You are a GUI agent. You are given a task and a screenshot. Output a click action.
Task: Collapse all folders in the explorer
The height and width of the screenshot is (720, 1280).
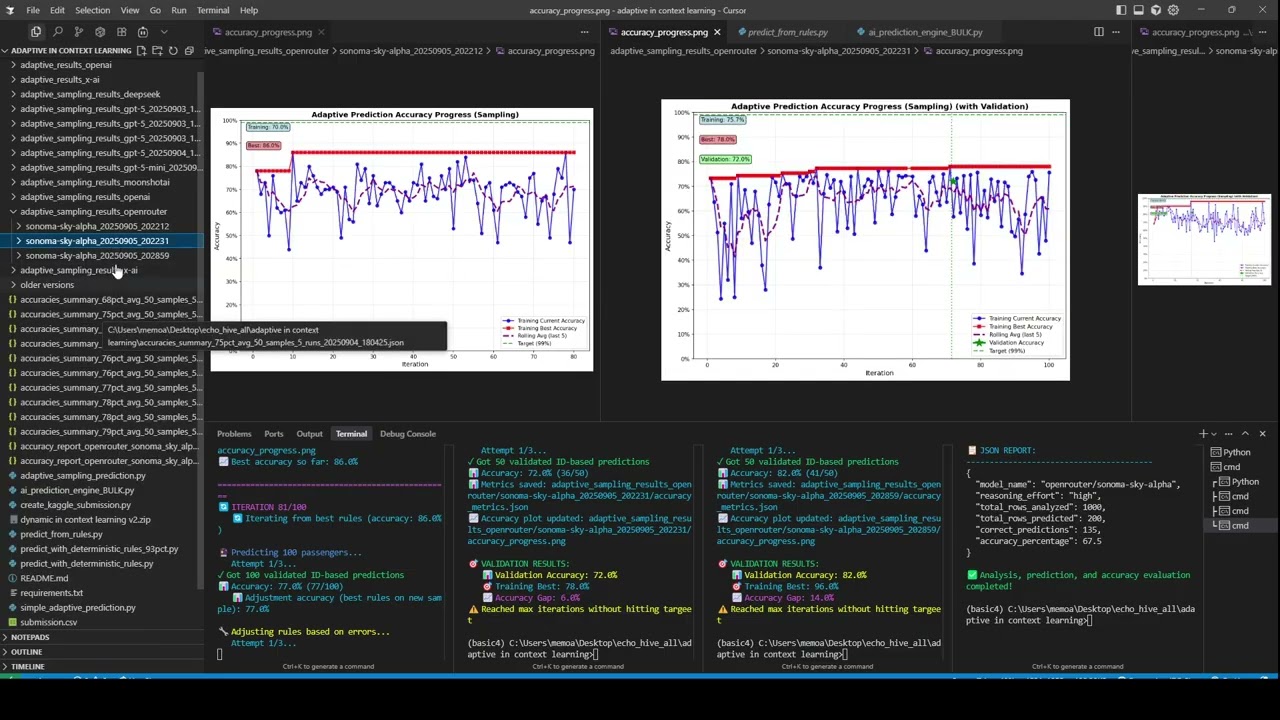(189, 50)
